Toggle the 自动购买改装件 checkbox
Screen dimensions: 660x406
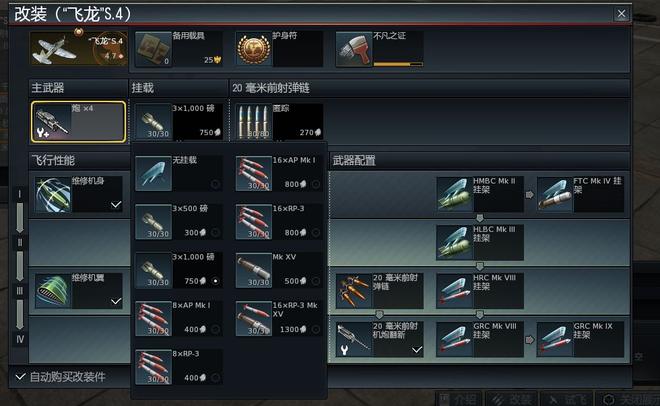pos(20,377)
